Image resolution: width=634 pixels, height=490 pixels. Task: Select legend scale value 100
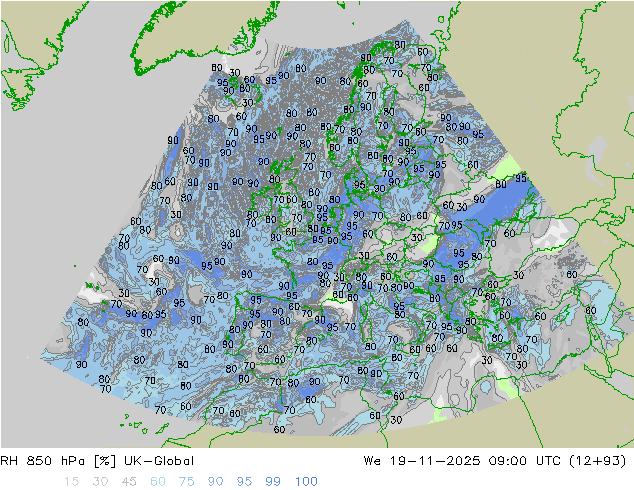[306, 482]
